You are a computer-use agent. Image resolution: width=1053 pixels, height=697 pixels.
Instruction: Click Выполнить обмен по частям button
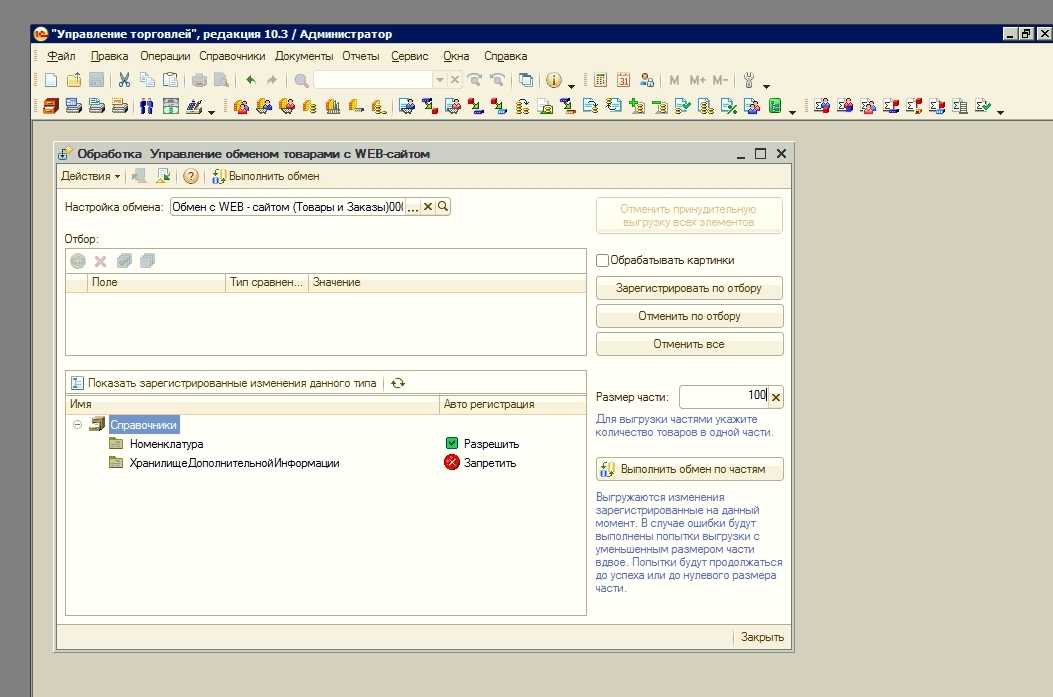point(689,469)
